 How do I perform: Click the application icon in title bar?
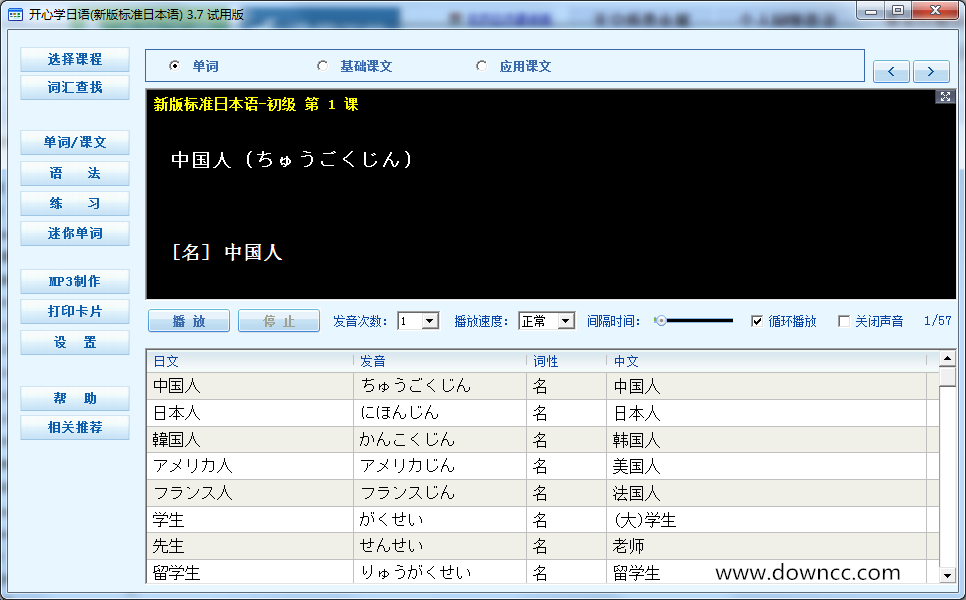15,14
